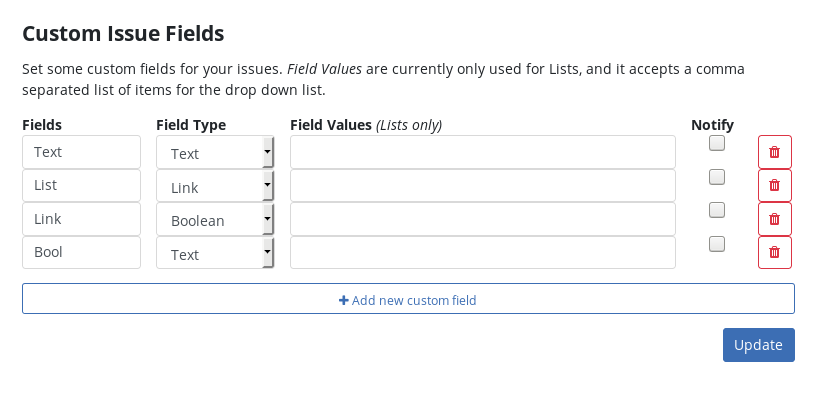
Task: Delete the Bool custom field row
Action: (774, 252)
